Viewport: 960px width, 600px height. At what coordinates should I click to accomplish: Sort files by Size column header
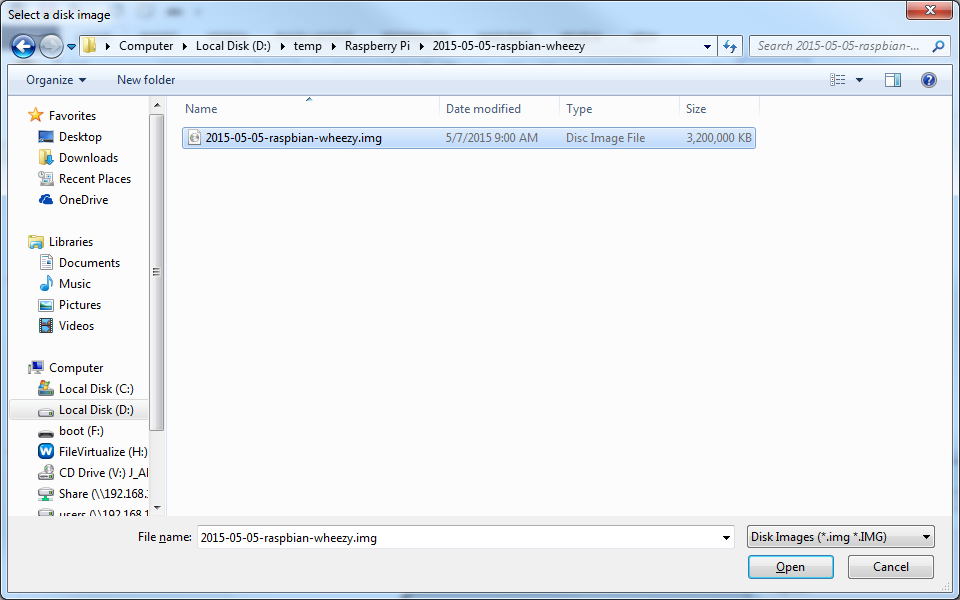[696, 109]
